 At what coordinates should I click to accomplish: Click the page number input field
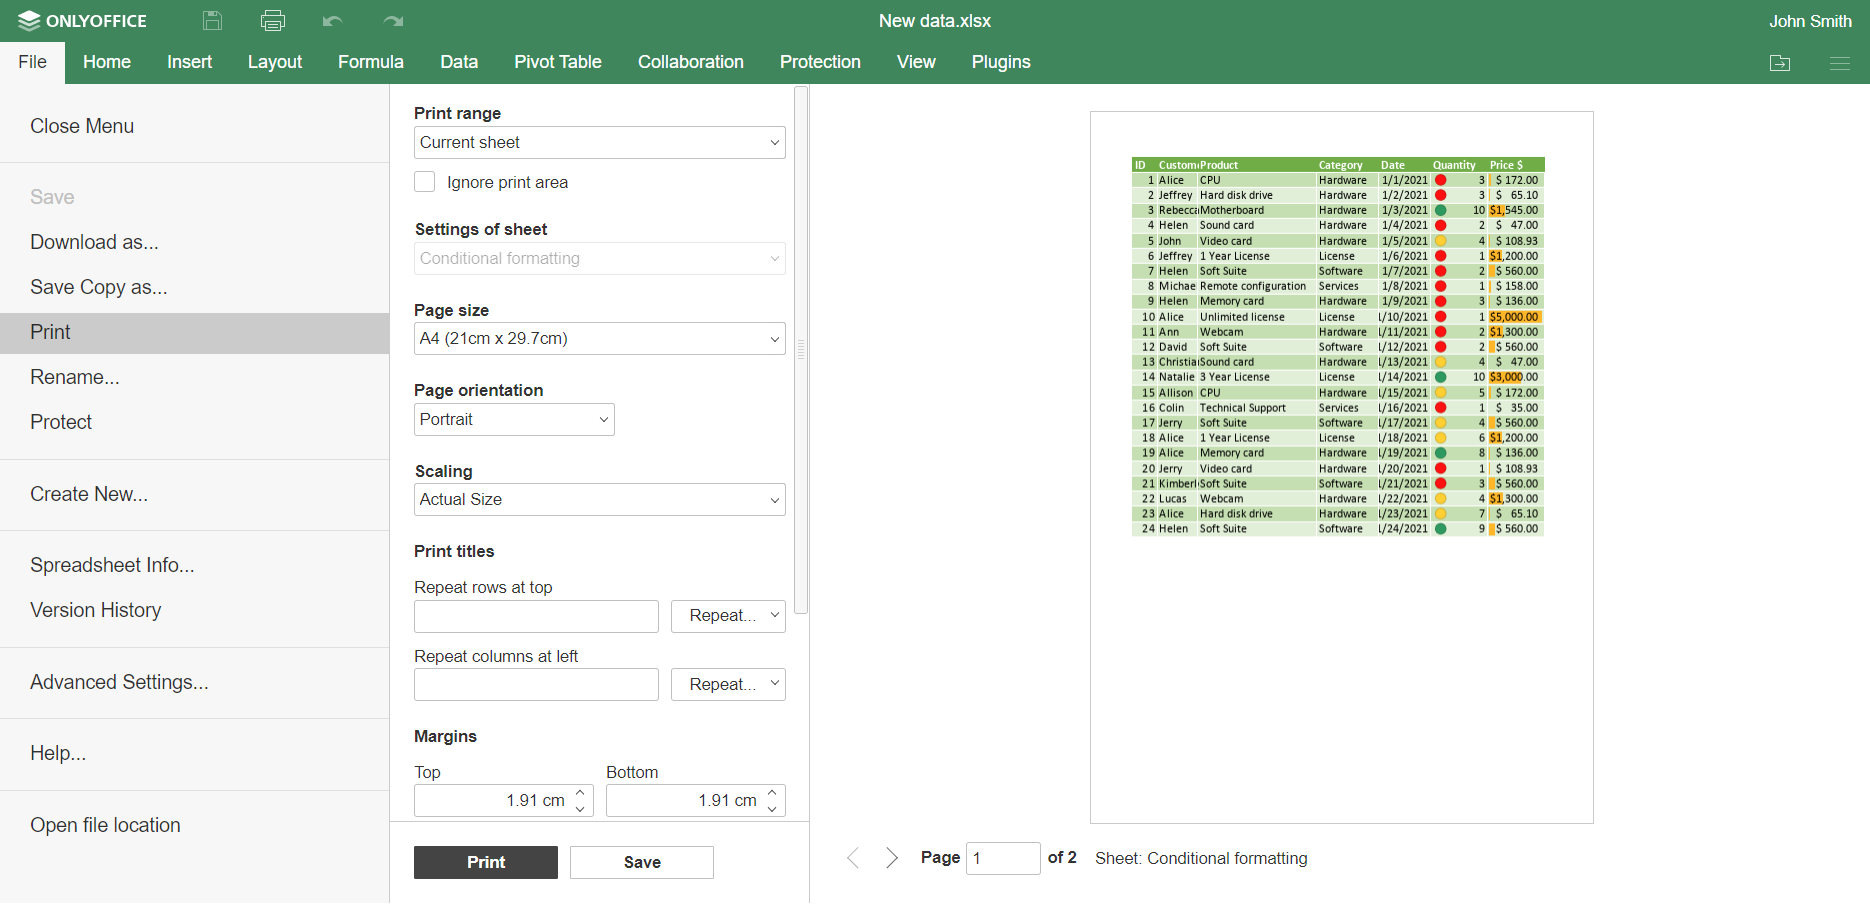pyautogui.click(x=1003, y=858)
